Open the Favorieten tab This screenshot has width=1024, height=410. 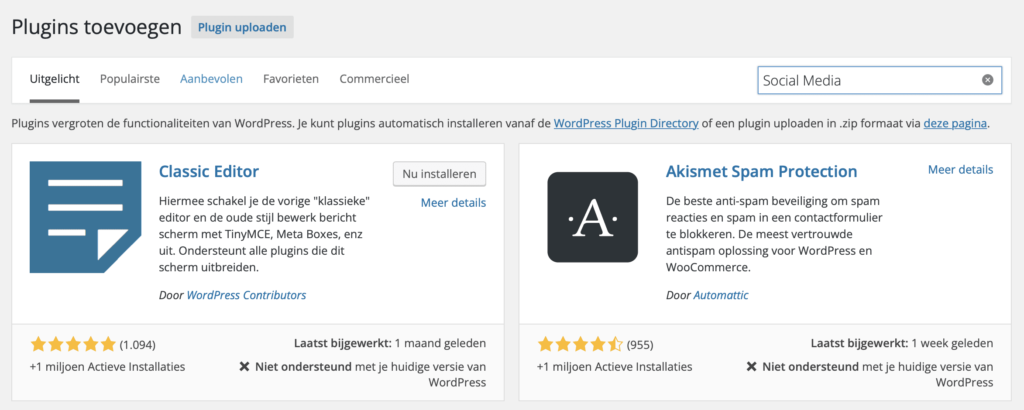coord(291,80)
